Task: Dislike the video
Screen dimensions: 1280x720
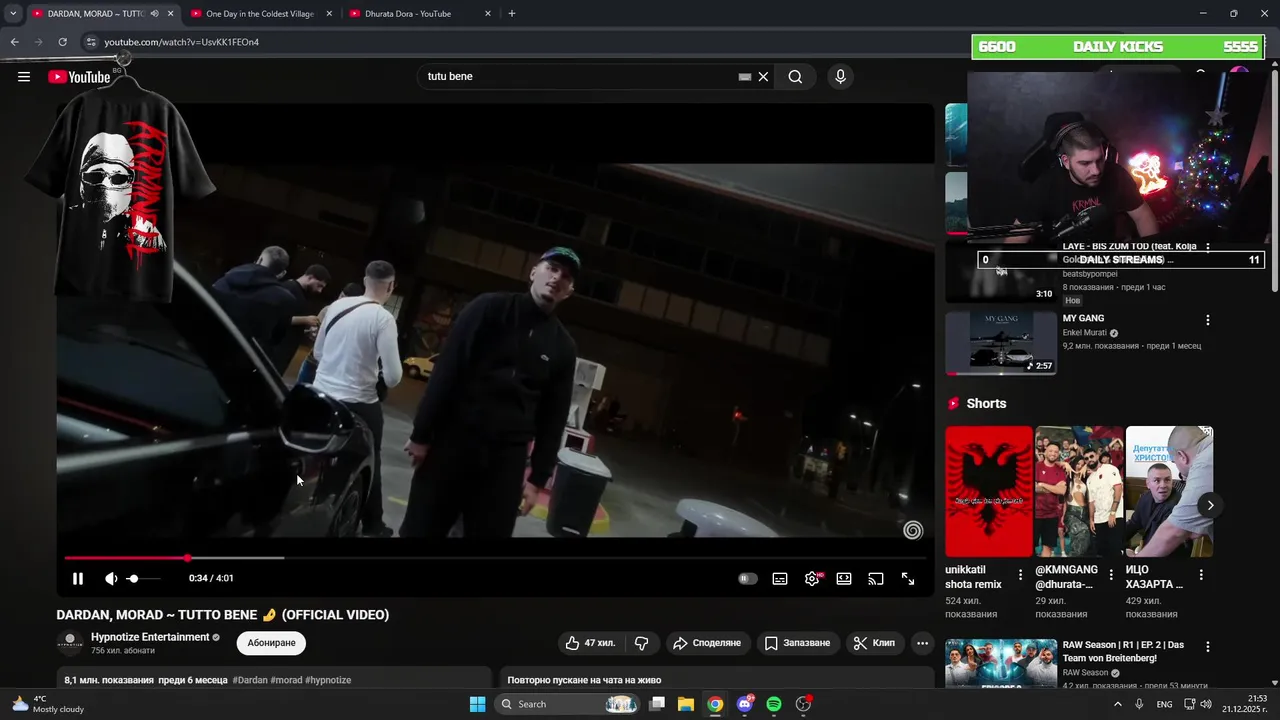Action: coord(643,643)
